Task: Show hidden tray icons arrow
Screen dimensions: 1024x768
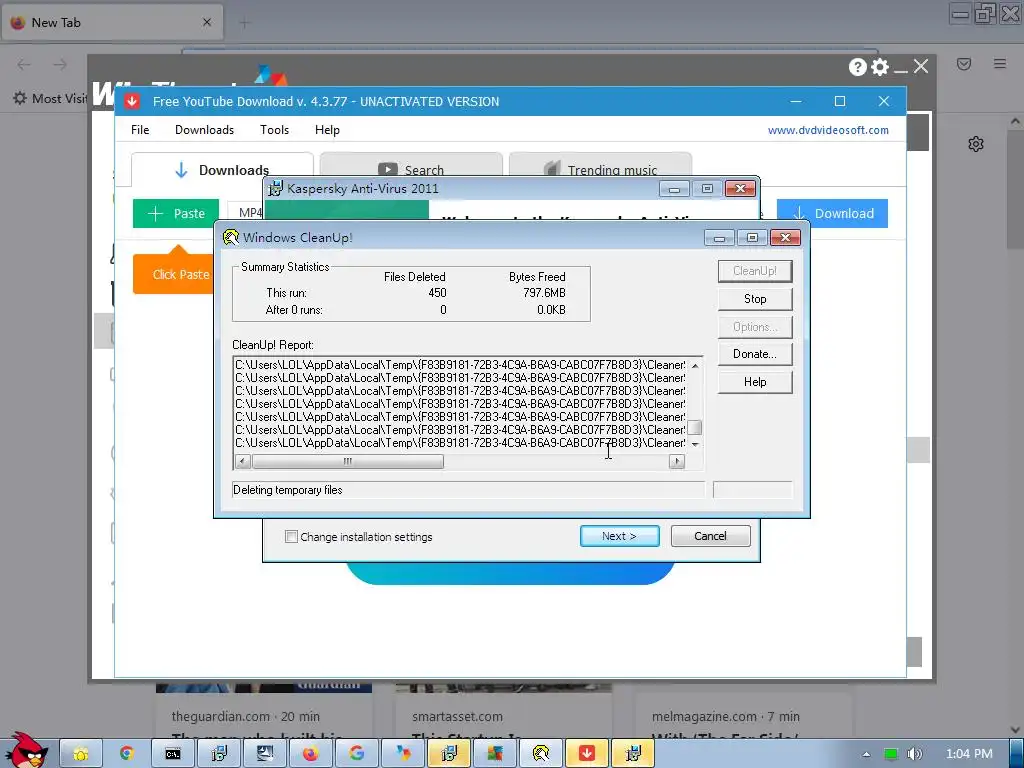Action: pos(866,754)
